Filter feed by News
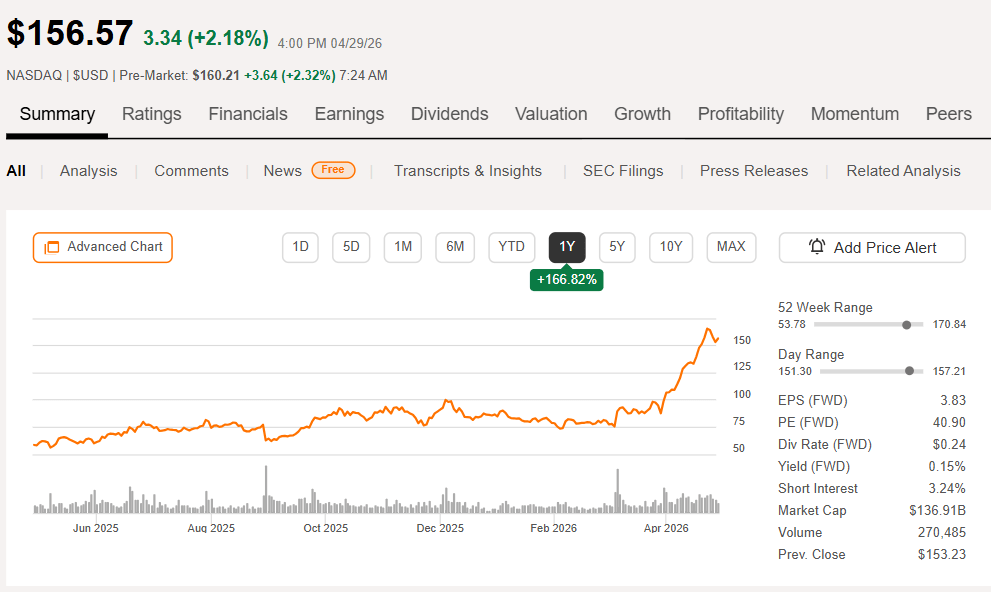The width and height of the screenshot is (991, 592). pos(283,171)
